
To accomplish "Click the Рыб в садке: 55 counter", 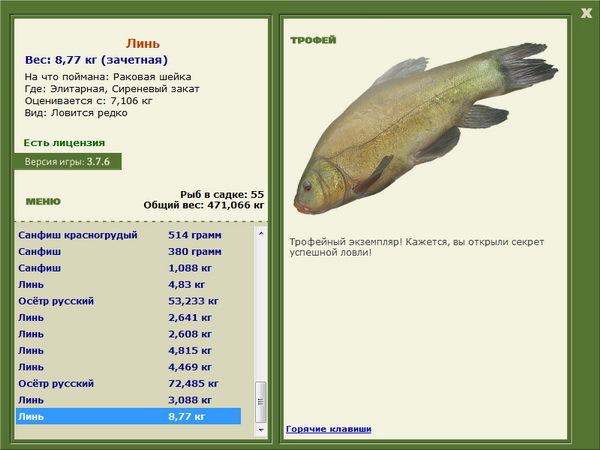I will click(222, 194).
